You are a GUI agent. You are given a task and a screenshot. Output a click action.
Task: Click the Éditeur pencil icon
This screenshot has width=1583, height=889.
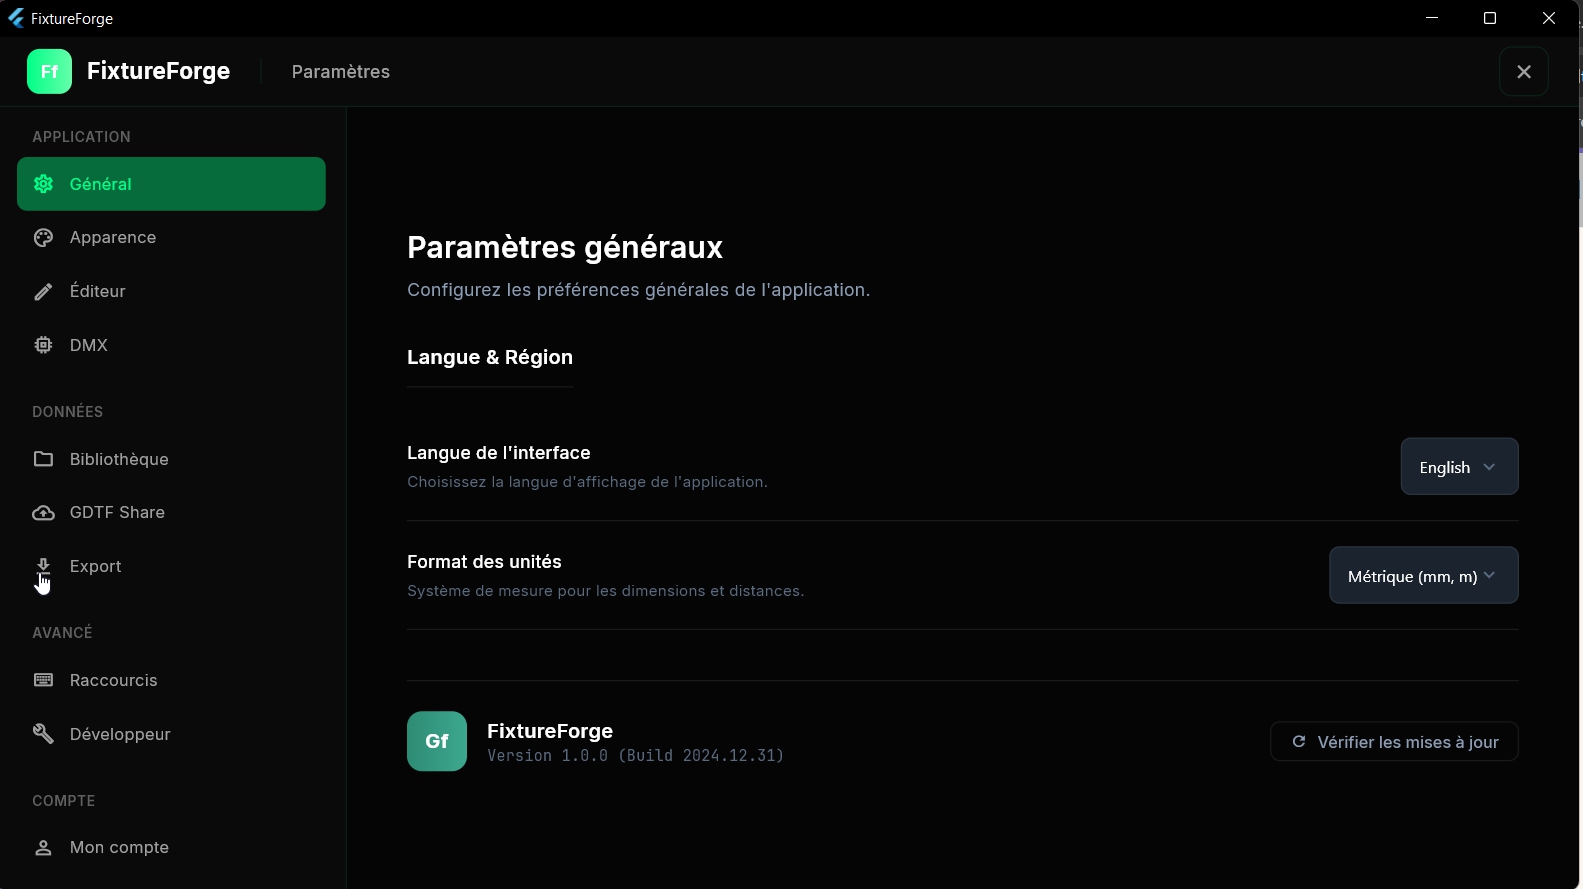pyautogui.click(x=43, y=291)
